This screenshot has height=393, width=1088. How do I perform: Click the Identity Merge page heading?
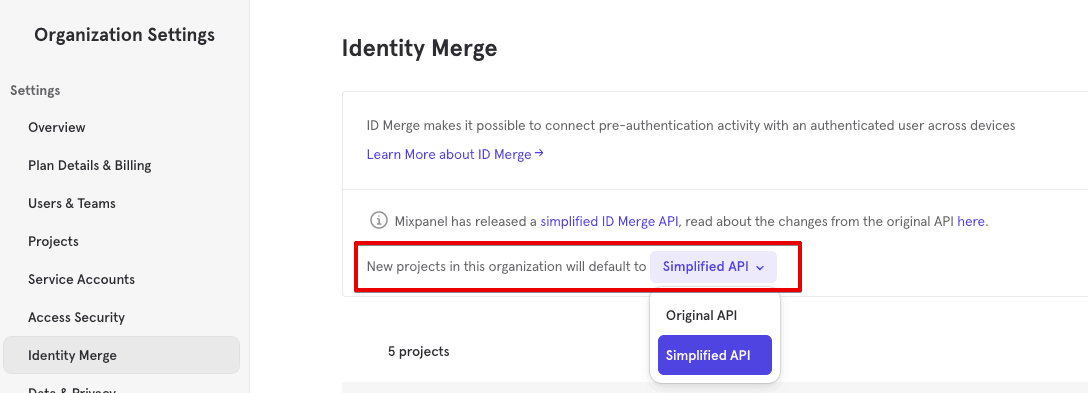point(419,48)
